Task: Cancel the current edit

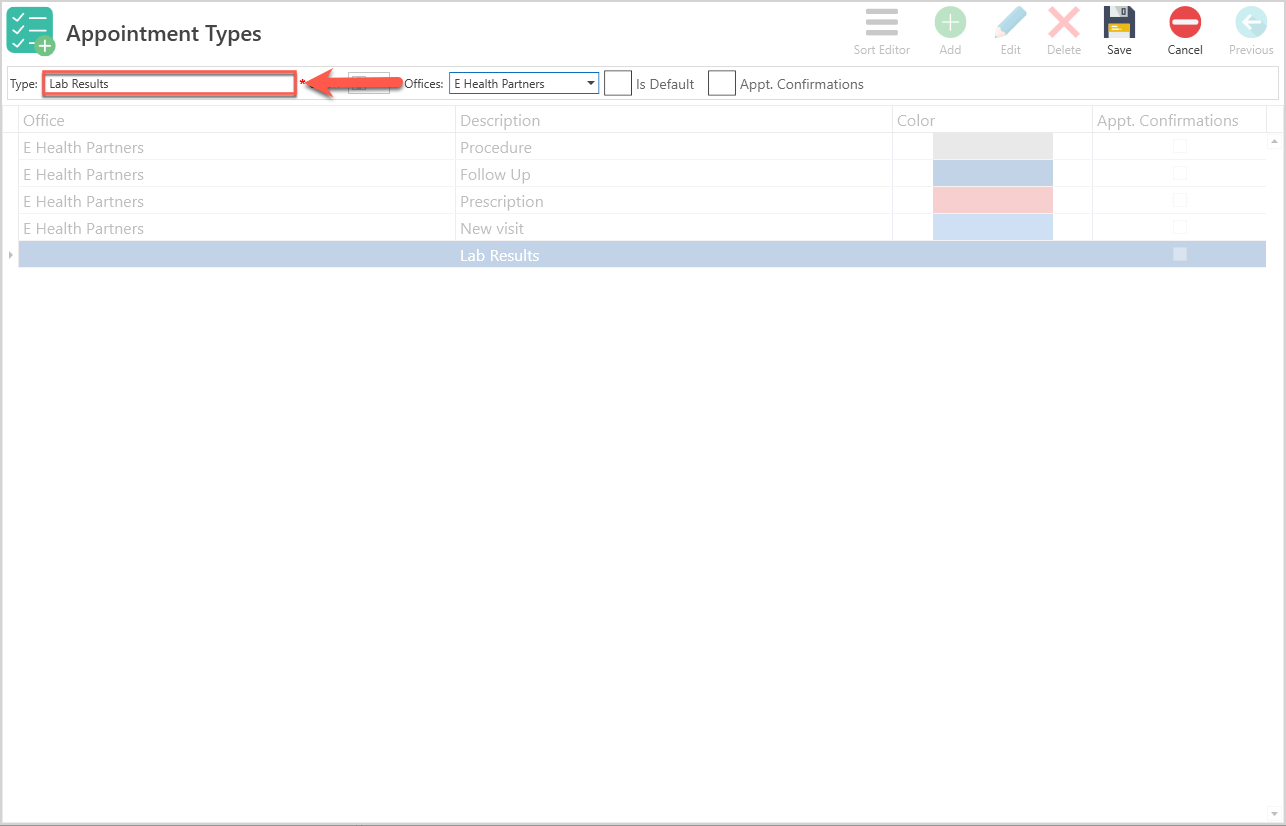Action: point(1185,31)
